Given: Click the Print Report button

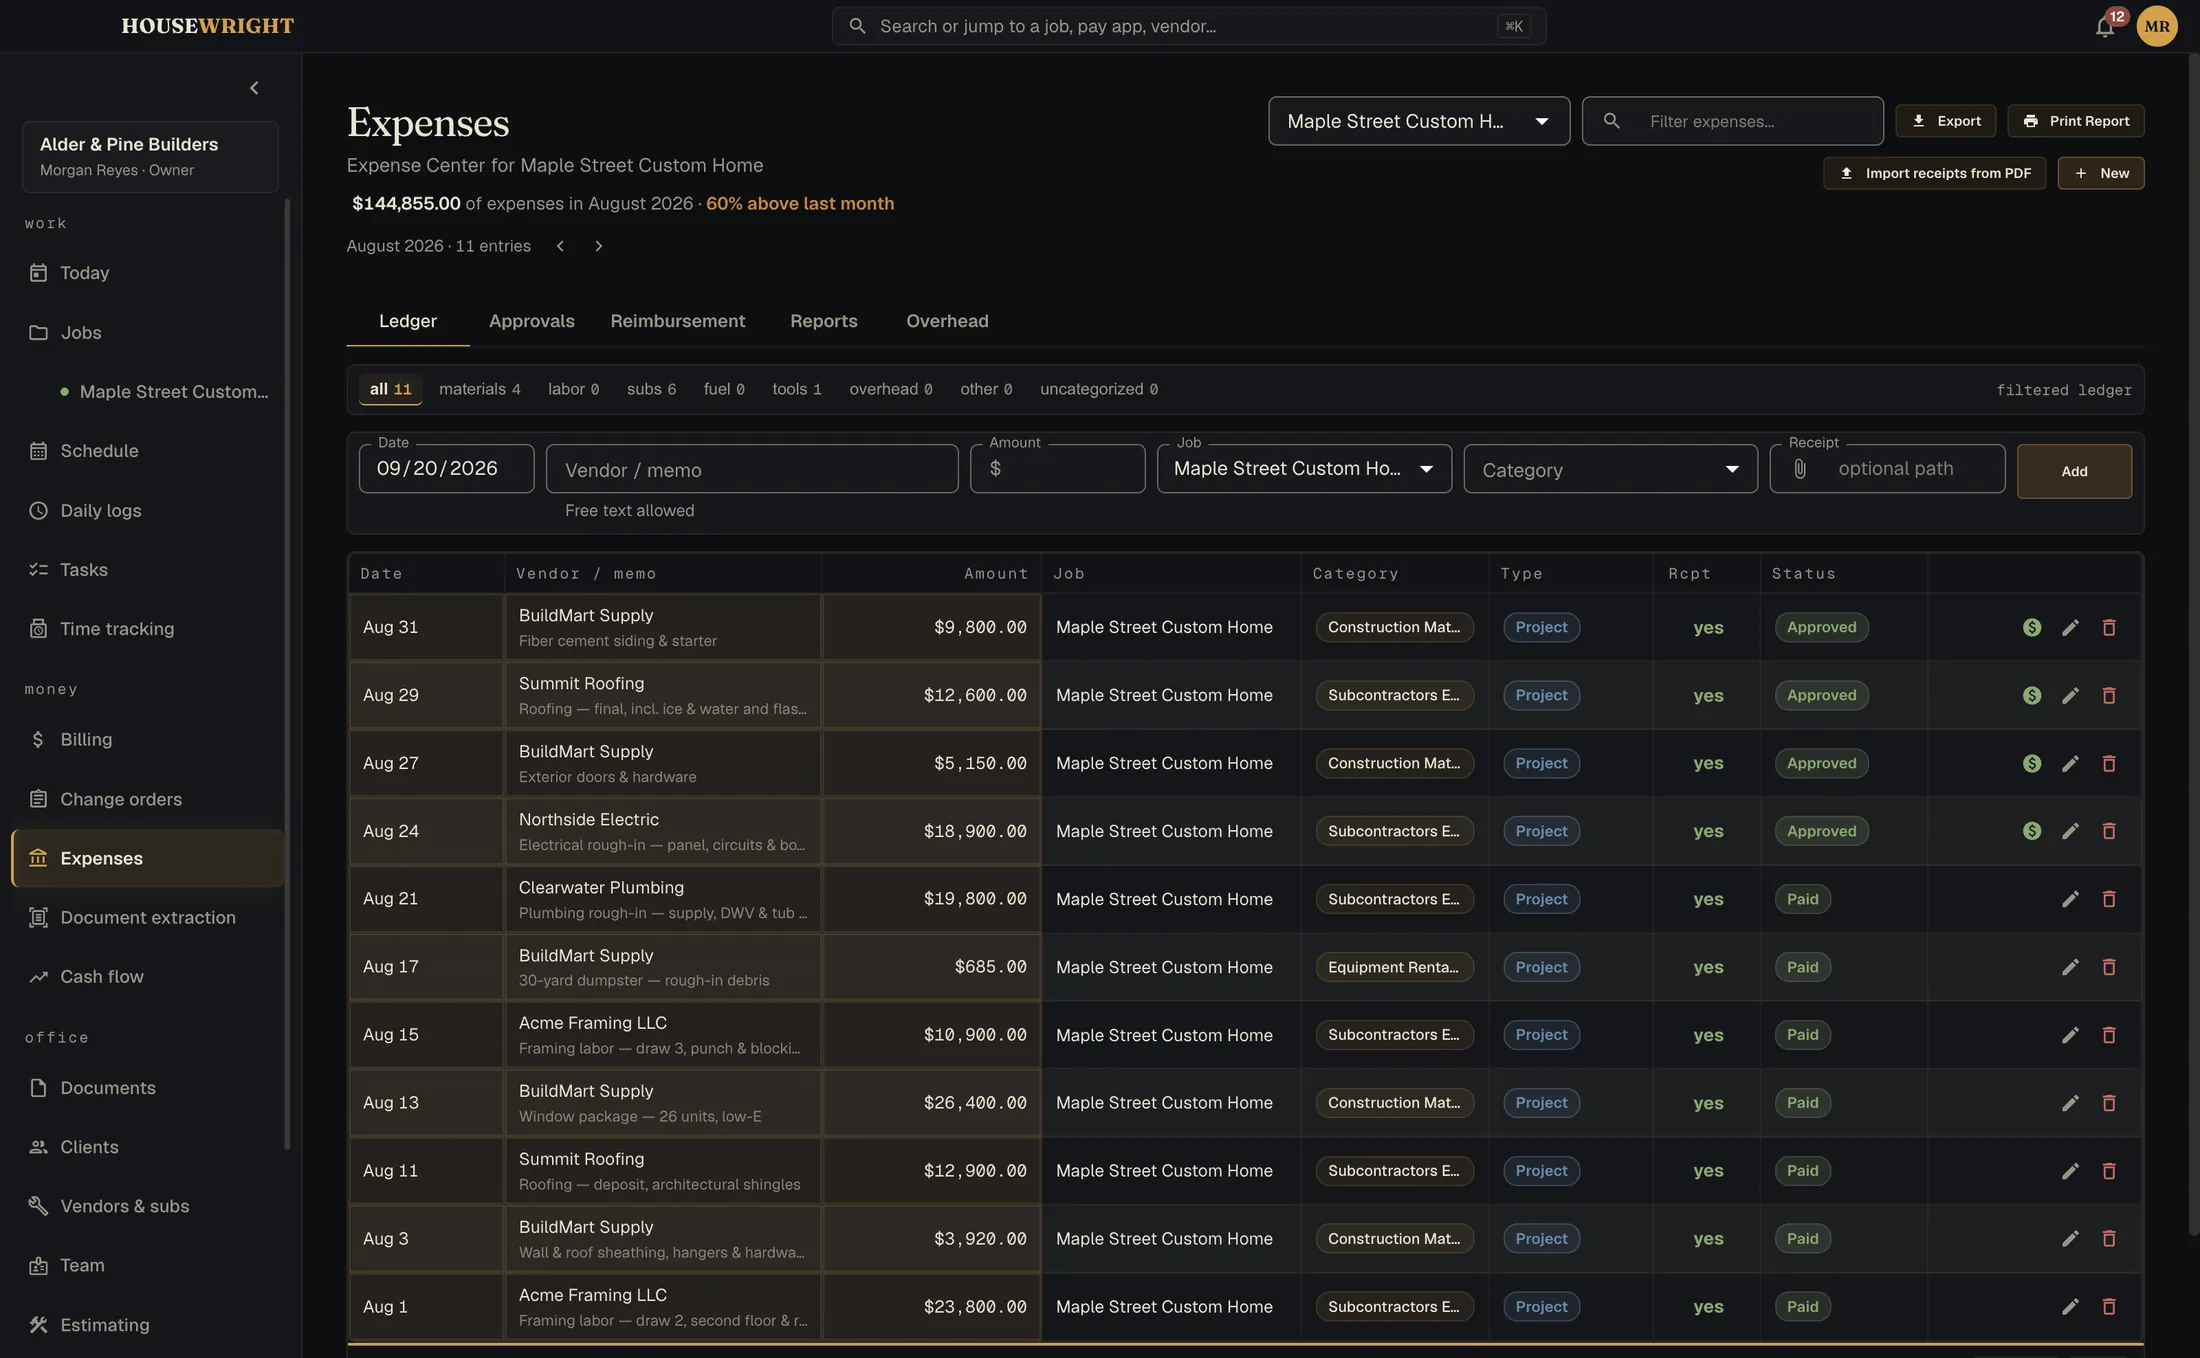Looking at the screenshot, I should (x=2075, y=121).
